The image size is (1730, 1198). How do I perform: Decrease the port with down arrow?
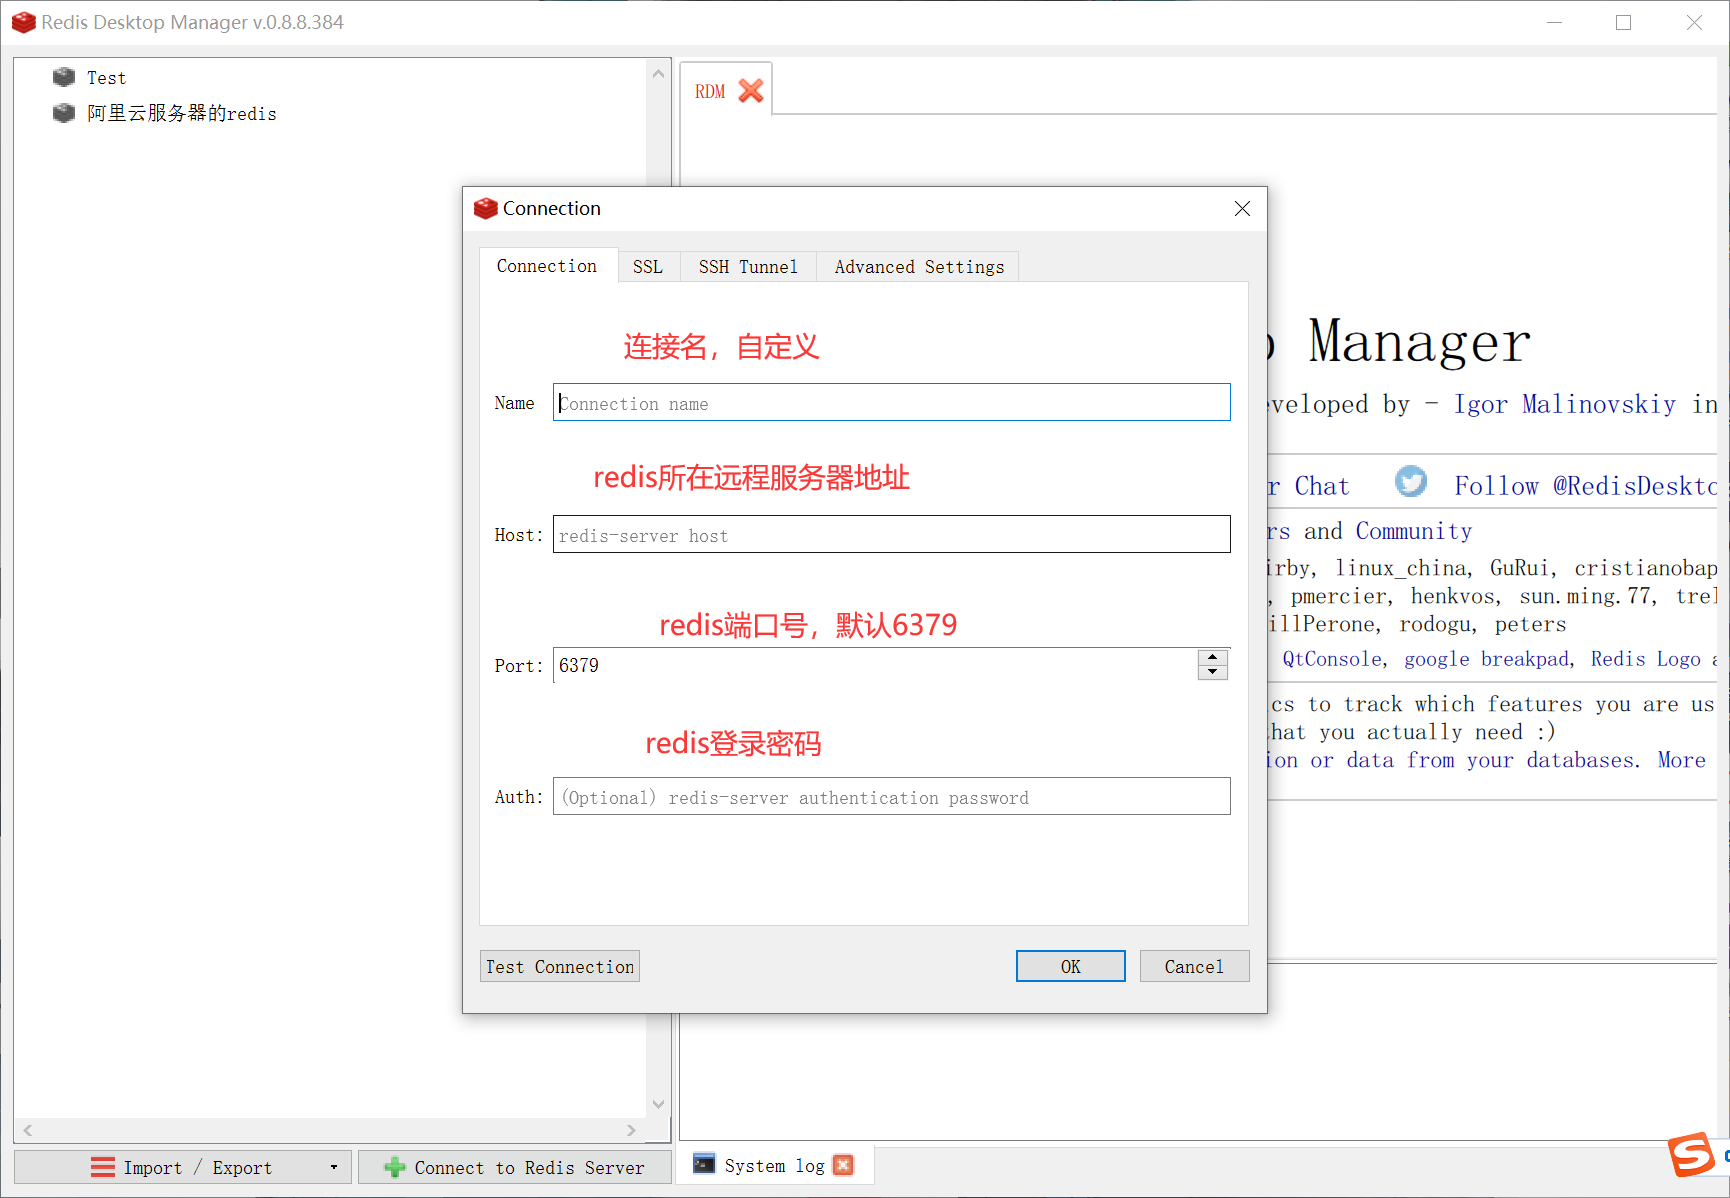(1212, 672)
